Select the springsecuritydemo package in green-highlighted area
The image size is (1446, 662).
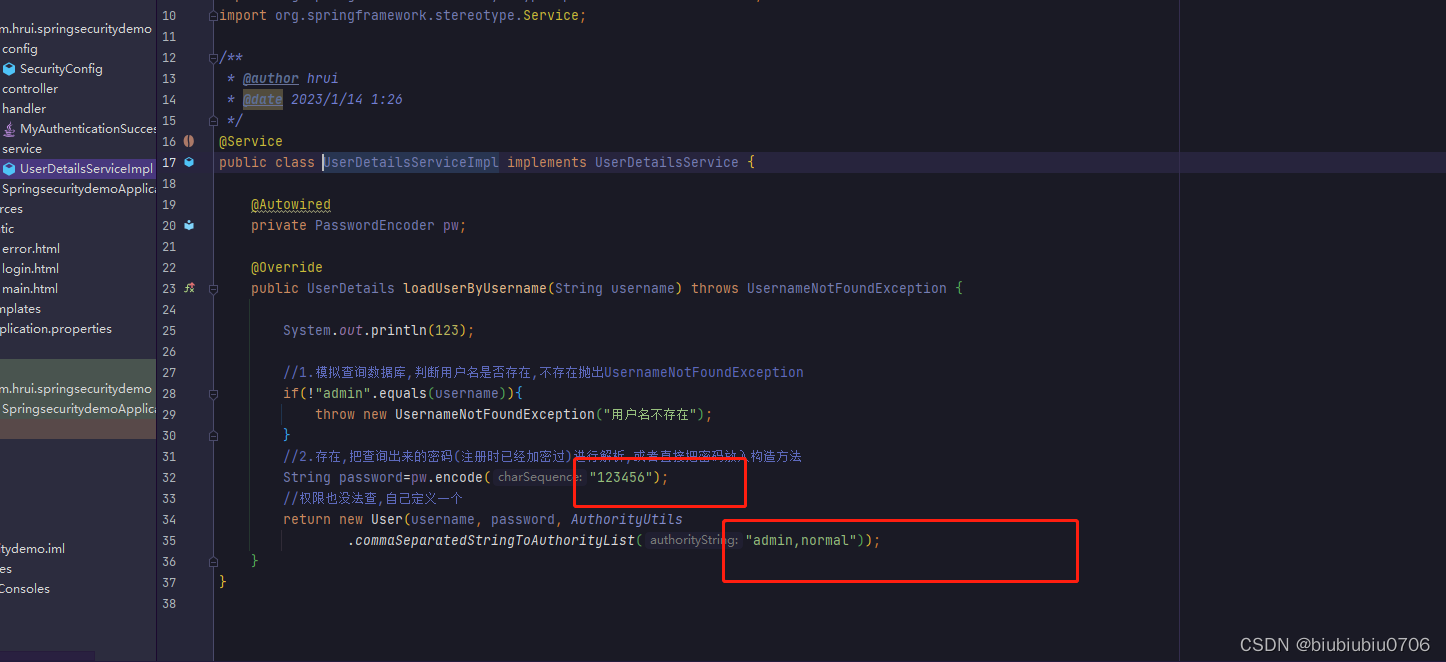click(76, 388)
